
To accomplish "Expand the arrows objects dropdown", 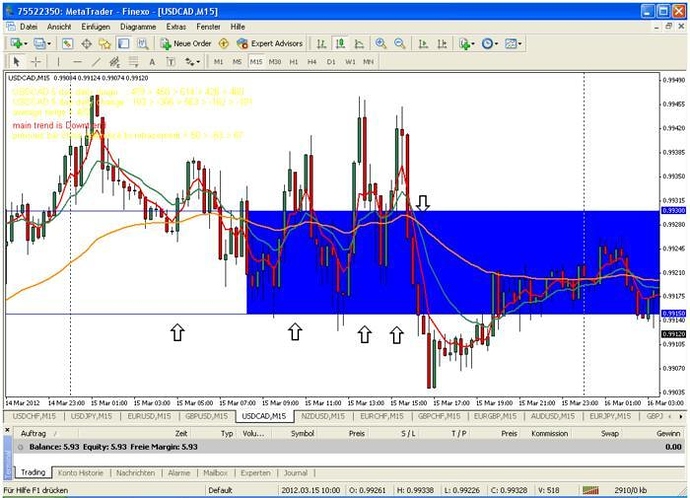I will [198, 62].
